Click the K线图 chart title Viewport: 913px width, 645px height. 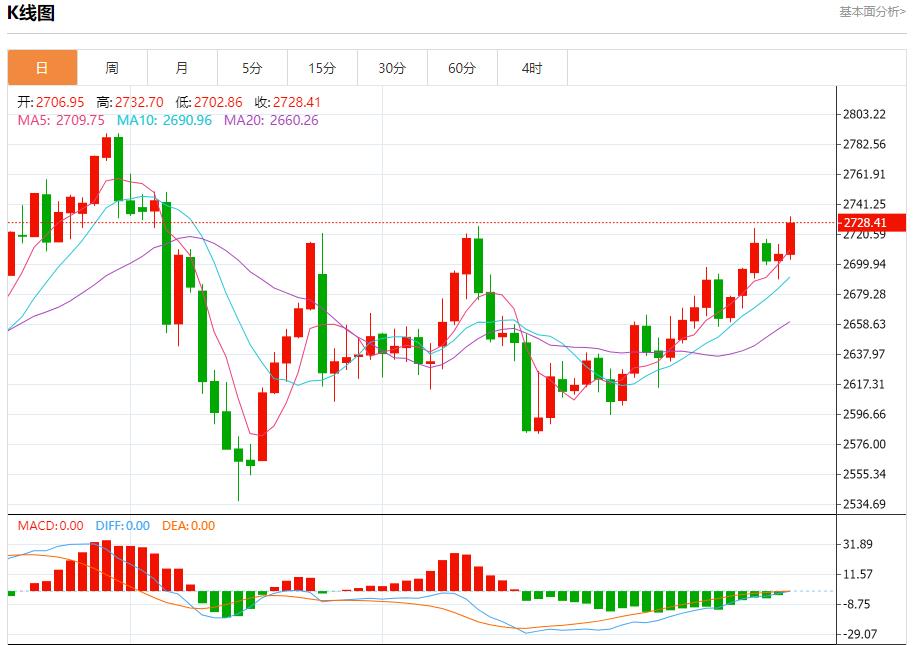[31, 14]
